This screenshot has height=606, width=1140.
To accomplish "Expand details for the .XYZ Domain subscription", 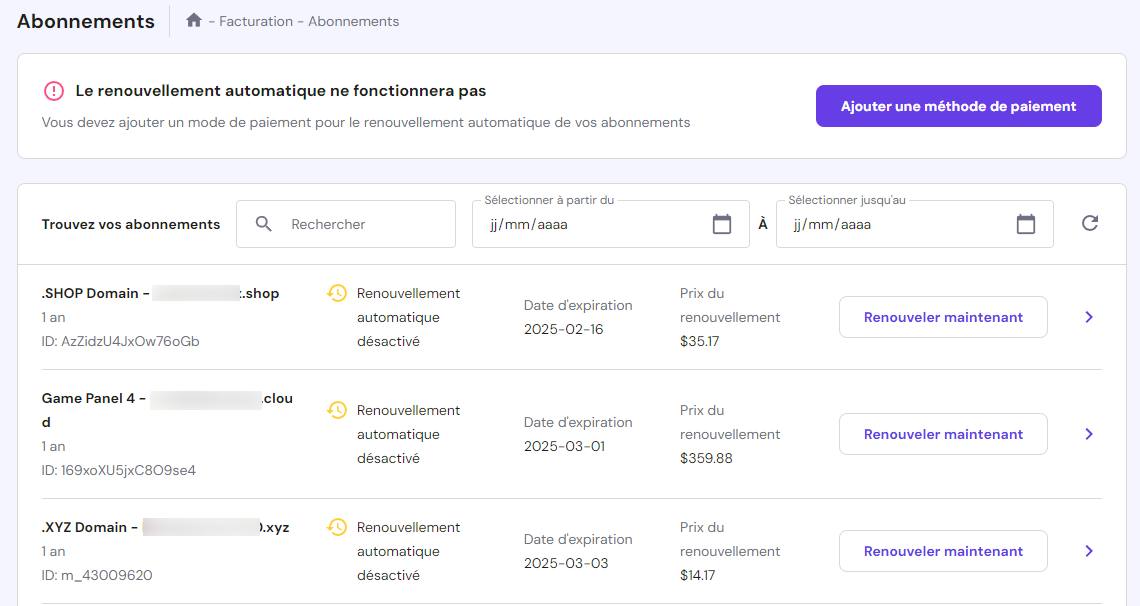I will [1089, 551].
